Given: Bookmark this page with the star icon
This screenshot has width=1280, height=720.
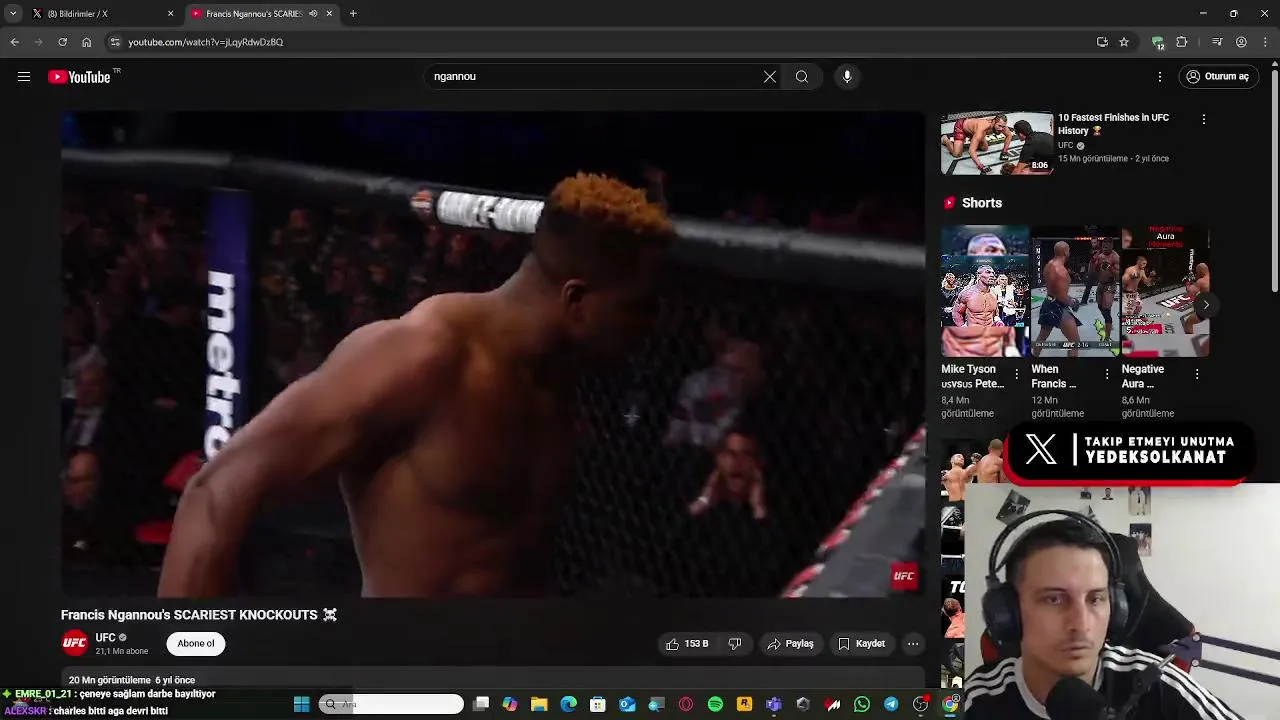Looking at the screenshot, I should [1124, 42].
